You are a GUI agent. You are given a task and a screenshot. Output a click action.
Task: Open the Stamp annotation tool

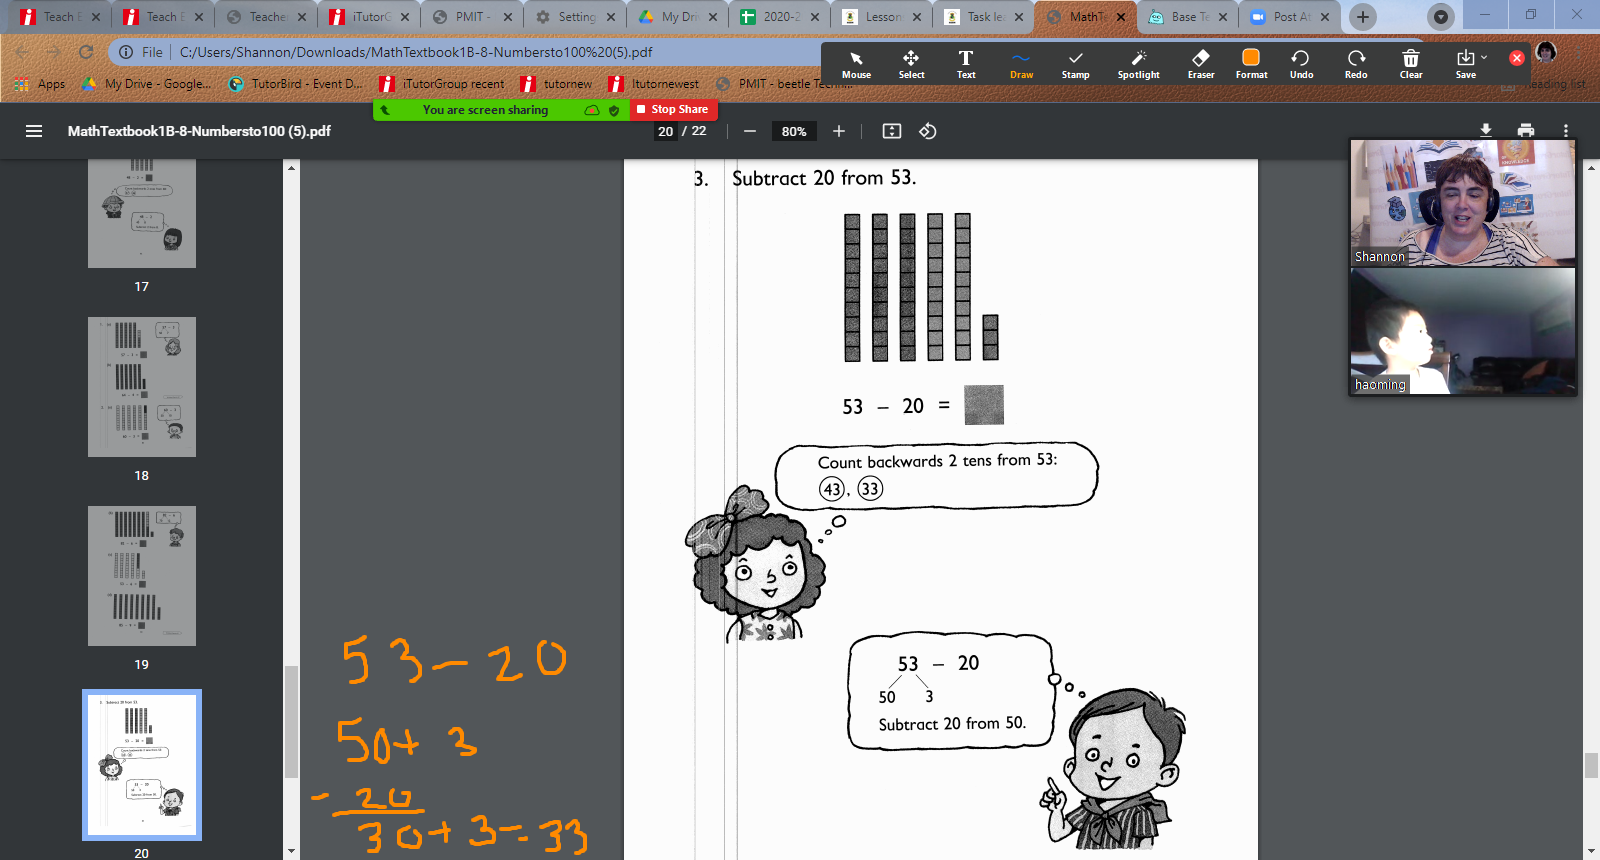pyautogui.click(x=1075, y=64)
